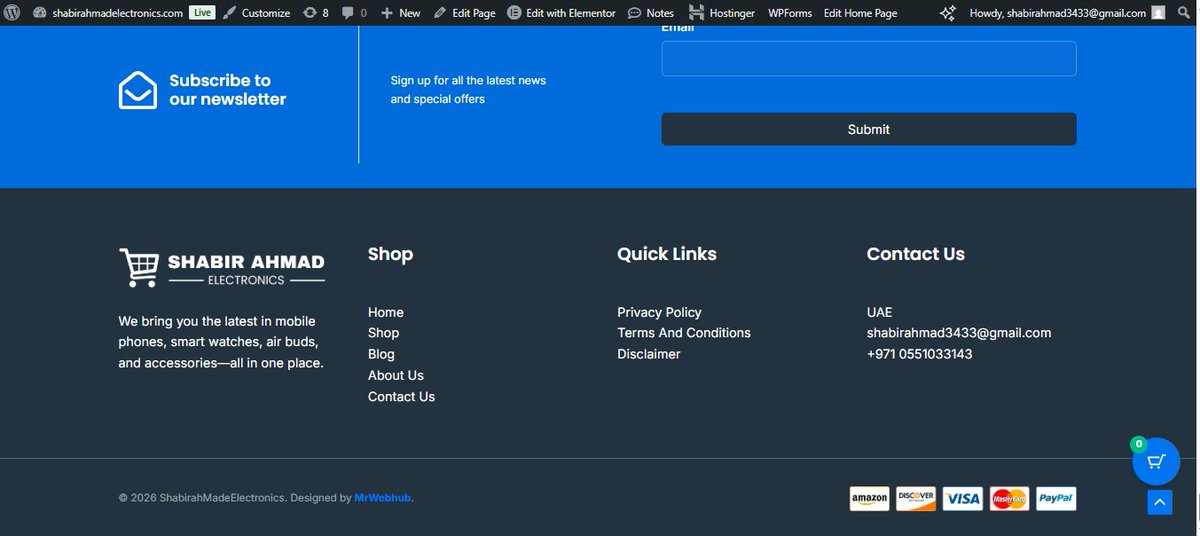
Task: Open the WordPress logo menu
Action: pyautogui.click(x=12, y=13)
